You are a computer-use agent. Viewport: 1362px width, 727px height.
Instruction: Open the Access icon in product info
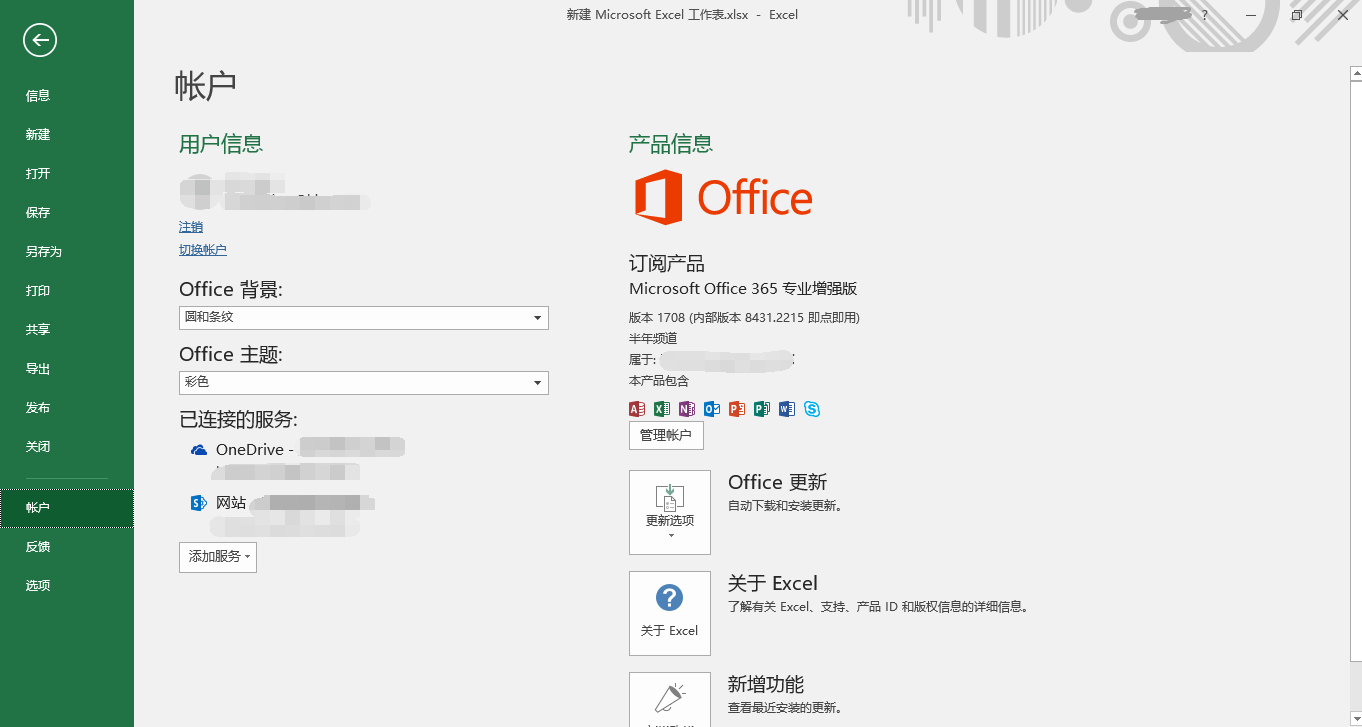637,408
